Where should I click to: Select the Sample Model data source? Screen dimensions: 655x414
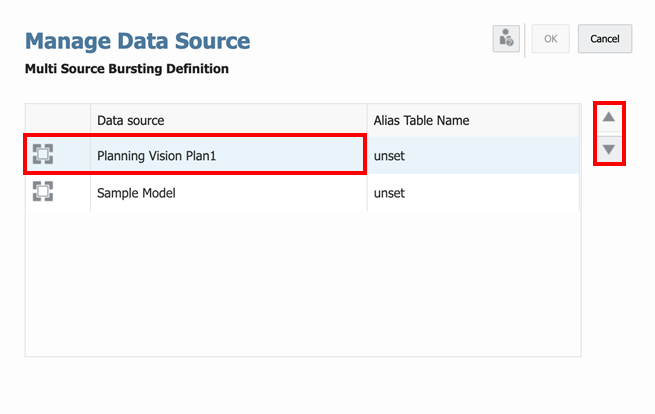(x=136, y=193)
